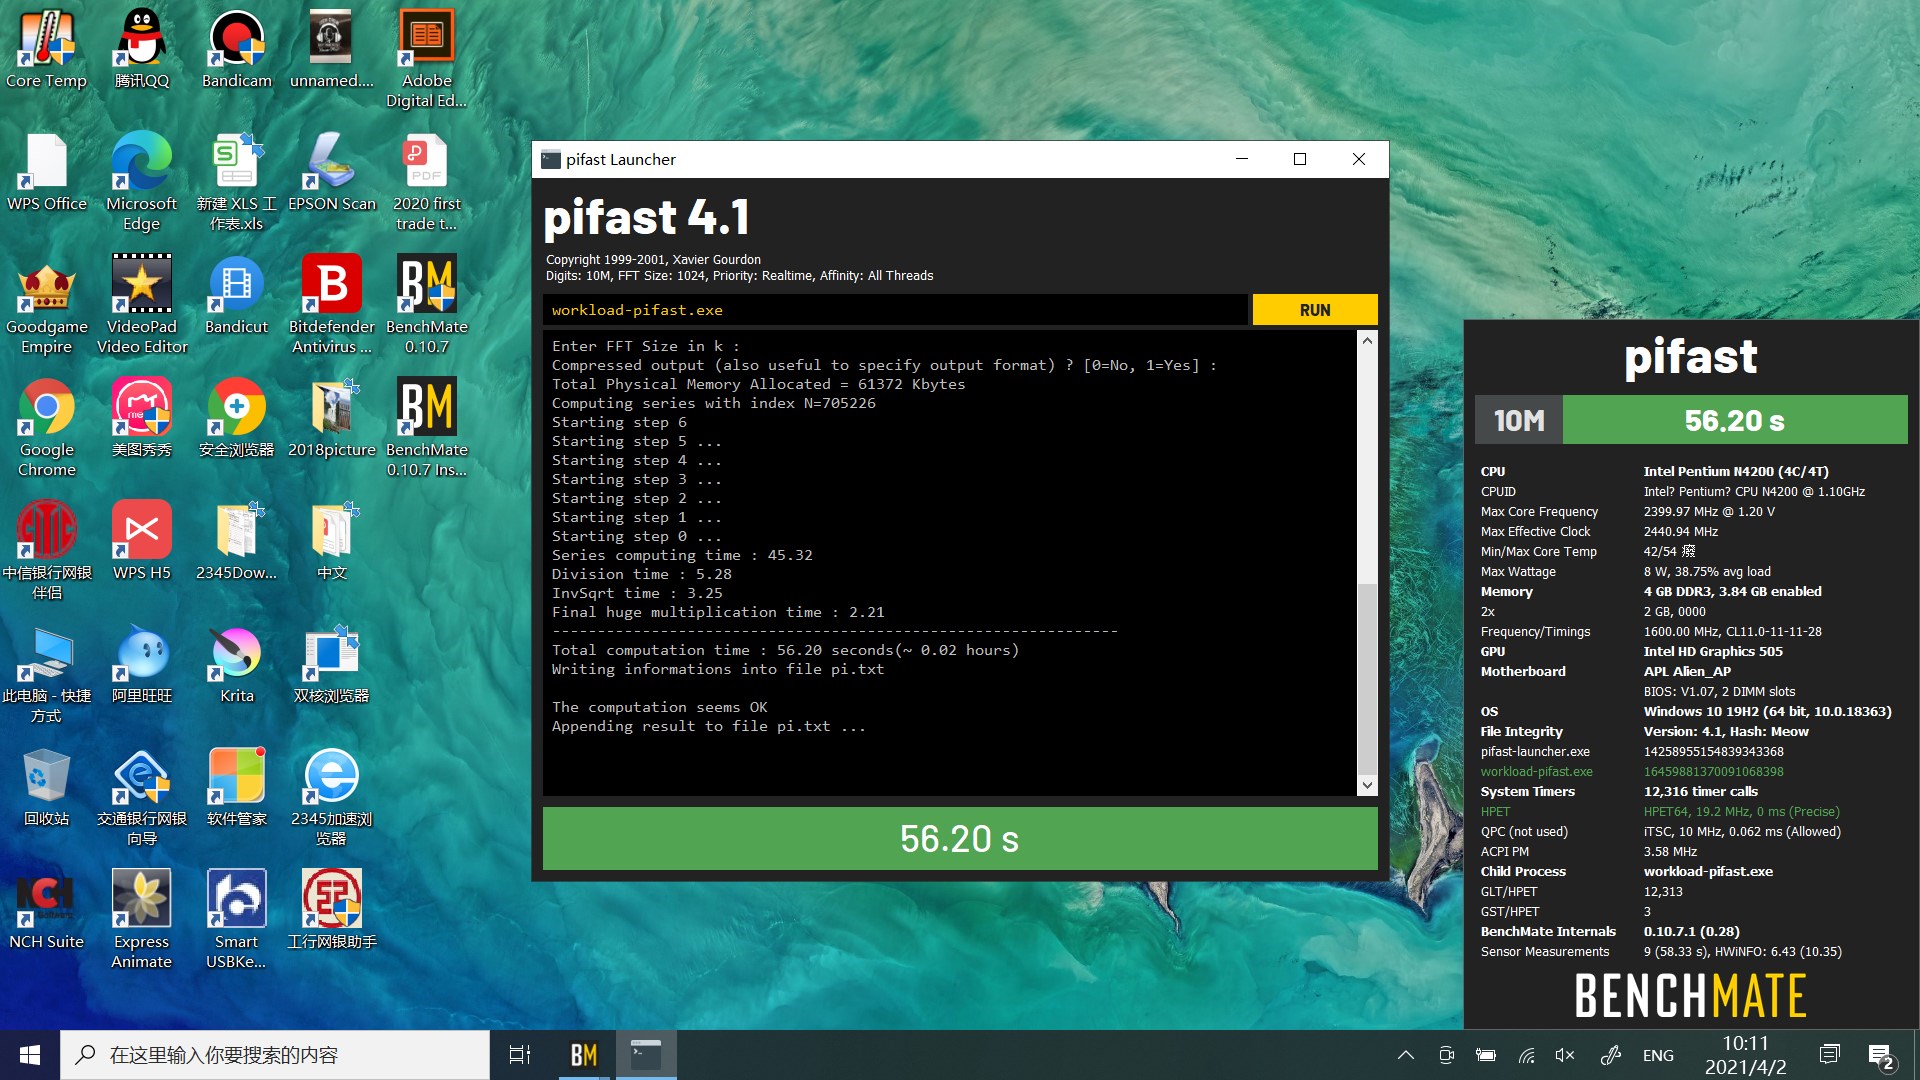Image resolution: width=1920 pixels, height=1080 pixels.
Task: Open the 2020 first trade PDF file
Action: pos(427,181)
